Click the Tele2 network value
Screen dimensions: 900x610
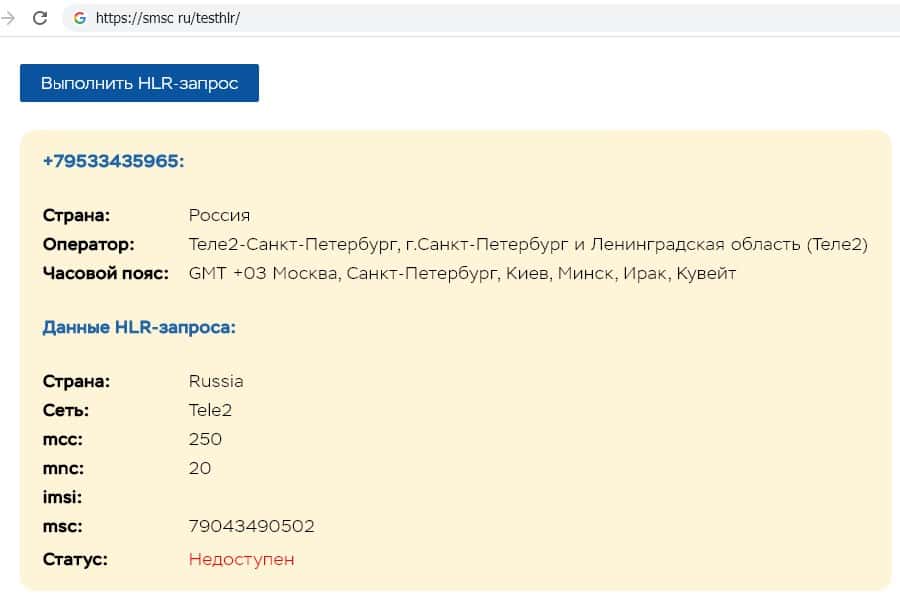point(210,410)
